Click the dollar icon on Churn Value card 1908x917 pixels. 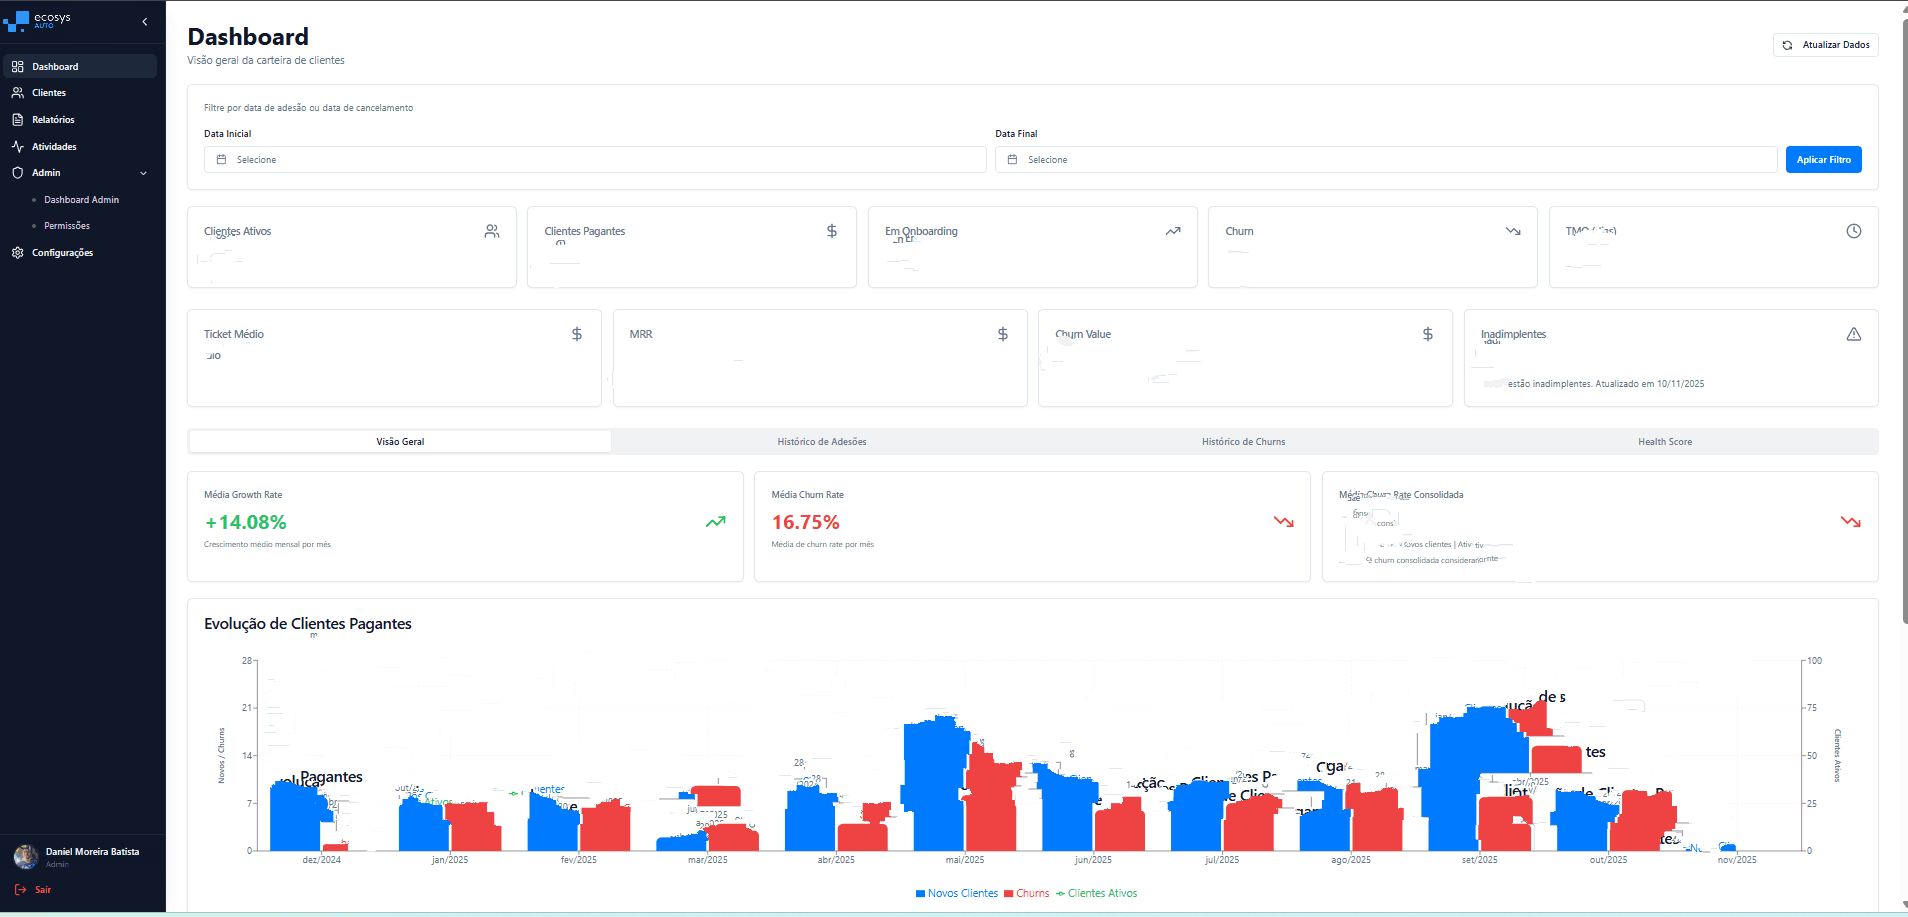[x=1428, y=334]
